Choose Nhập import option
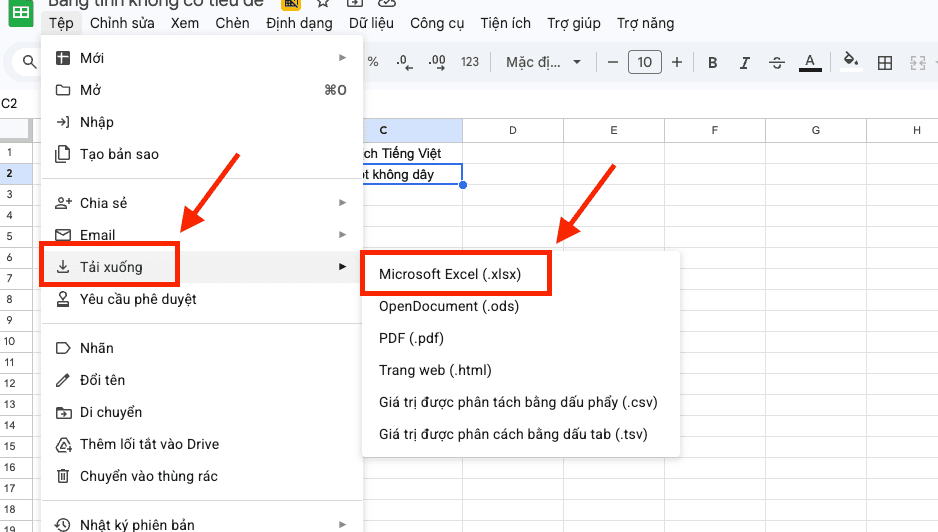 202,122
